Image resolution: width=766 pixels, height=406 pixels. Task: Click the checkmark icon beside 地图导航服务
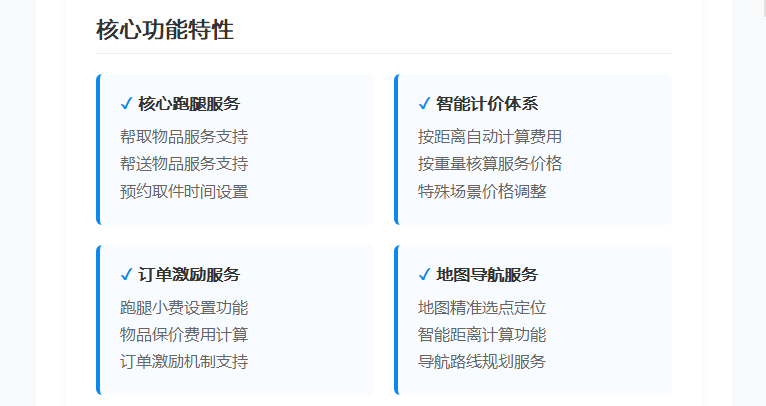[424, 275]
